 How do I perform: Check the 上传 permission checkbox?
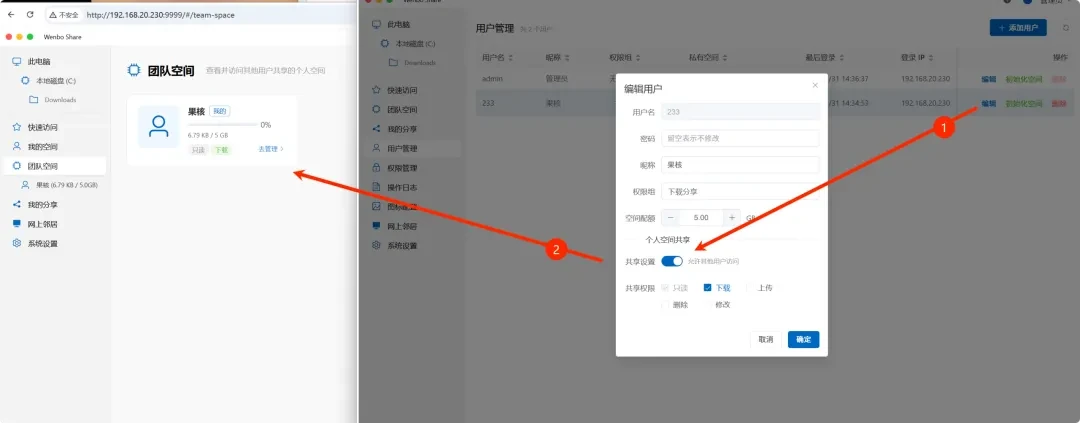point(750,288)
